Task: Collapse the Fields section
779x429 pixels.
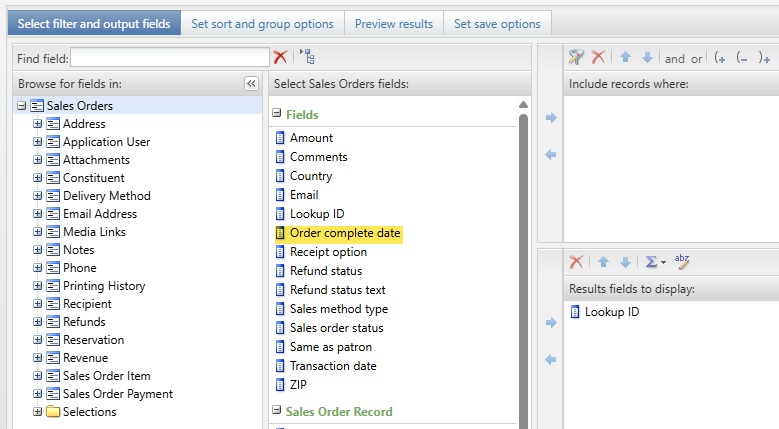Action: click(x=277, y=115)
